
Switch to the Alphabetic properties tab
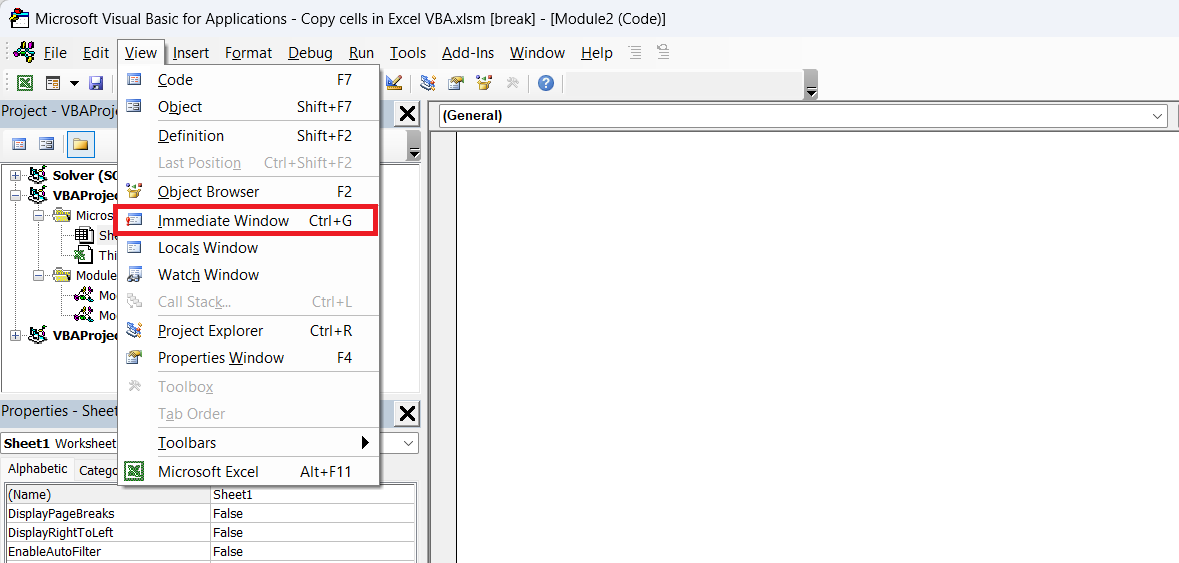pyautogui.click(x=38, y=469)
